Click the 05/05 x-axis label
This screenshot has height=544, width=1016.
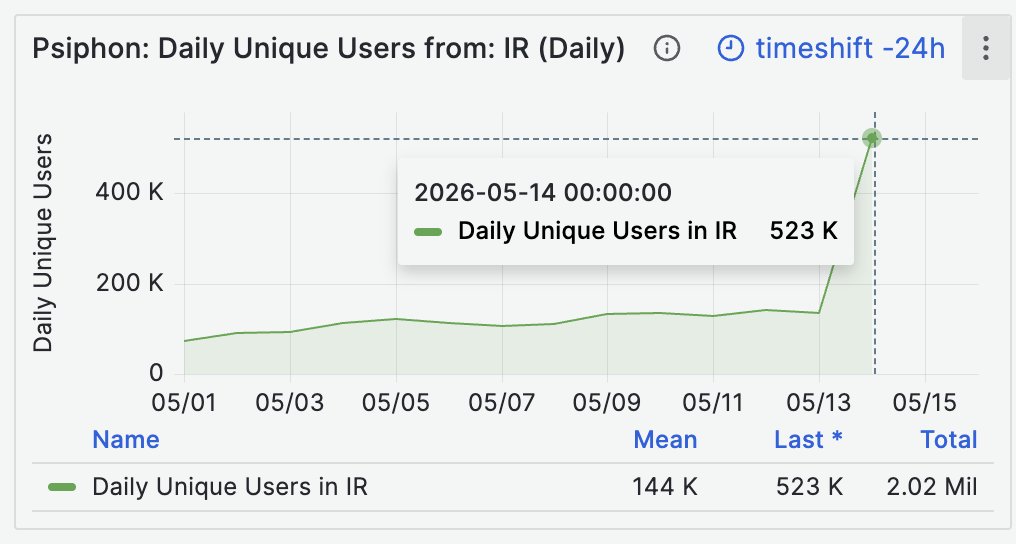(395, 403)
